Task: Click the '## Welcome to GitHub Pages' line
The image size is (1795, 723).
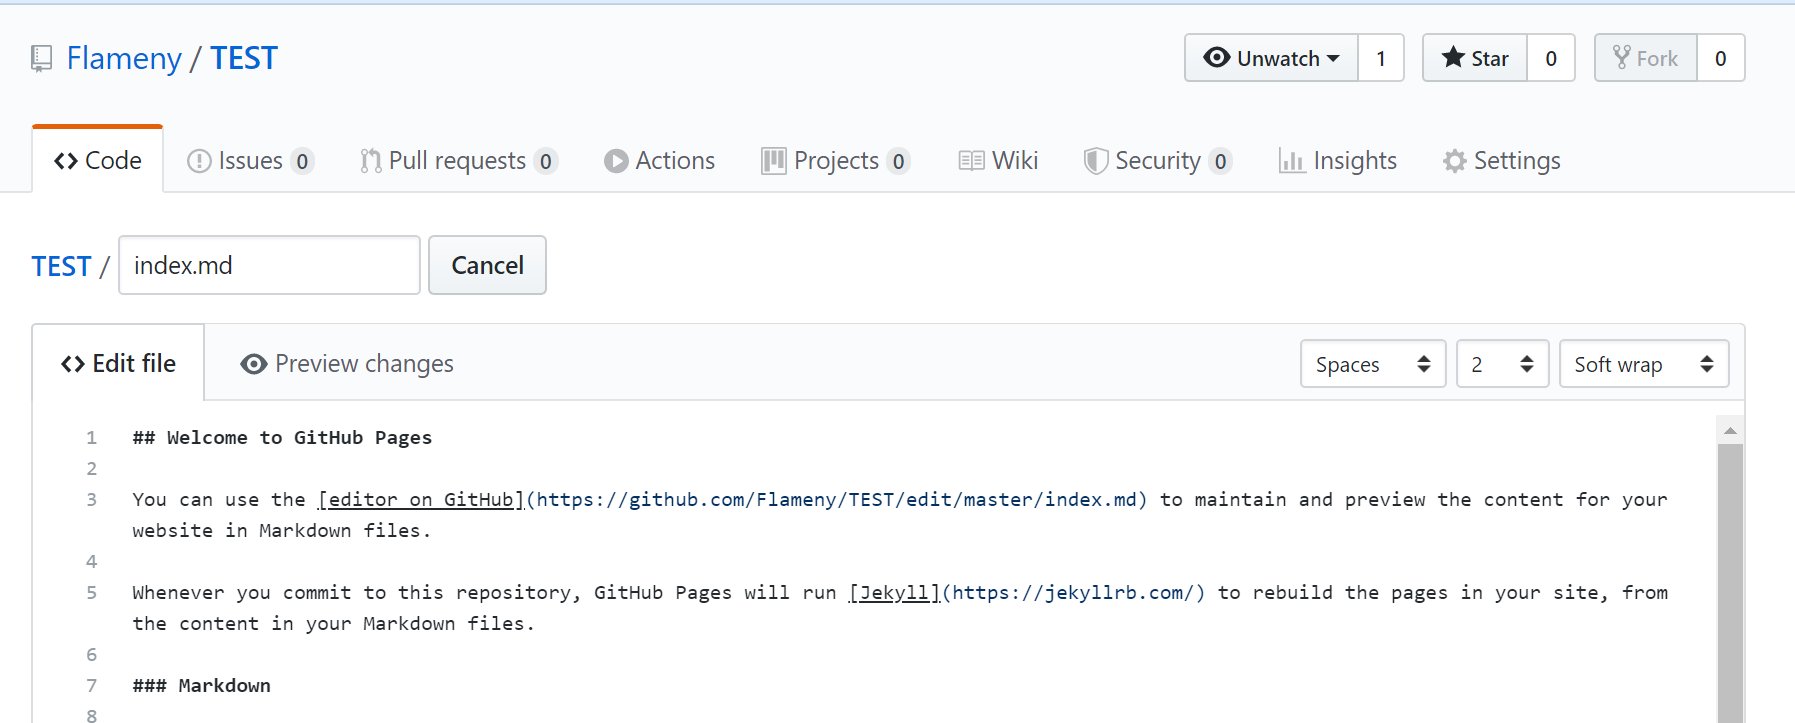Action: [283, 437]
